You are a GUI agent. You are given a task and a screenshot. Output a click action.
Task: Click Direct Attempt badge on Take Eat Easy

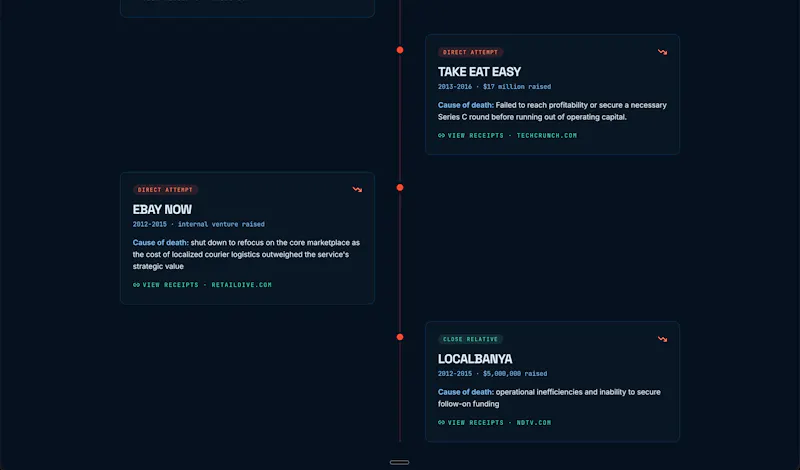pyautogui.click(x=470, y=52)
